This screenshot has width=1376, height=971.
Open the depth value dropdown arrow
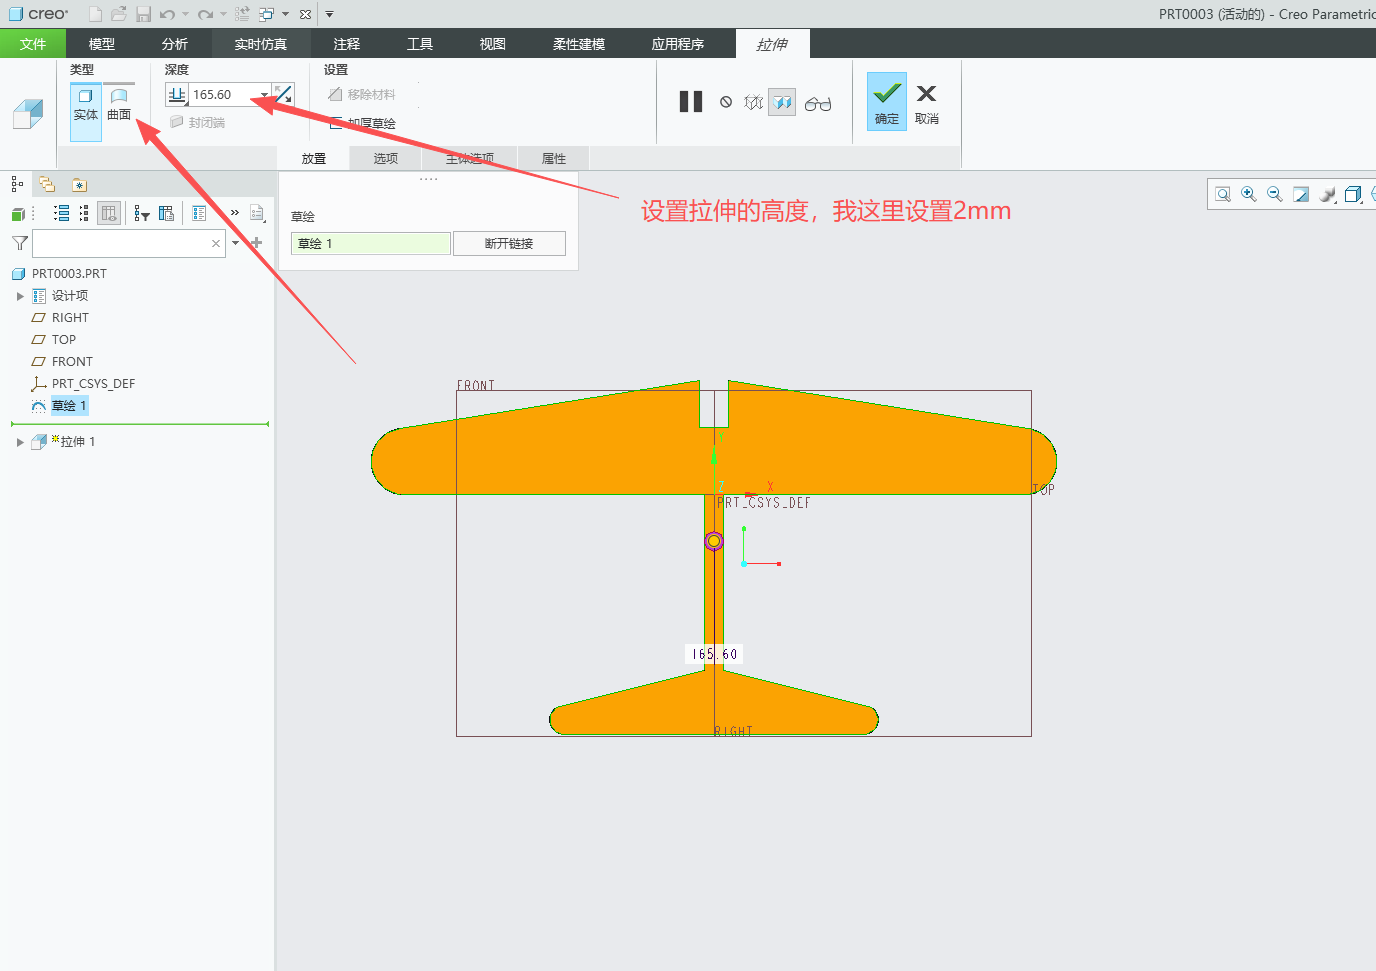tap(264, 95)
